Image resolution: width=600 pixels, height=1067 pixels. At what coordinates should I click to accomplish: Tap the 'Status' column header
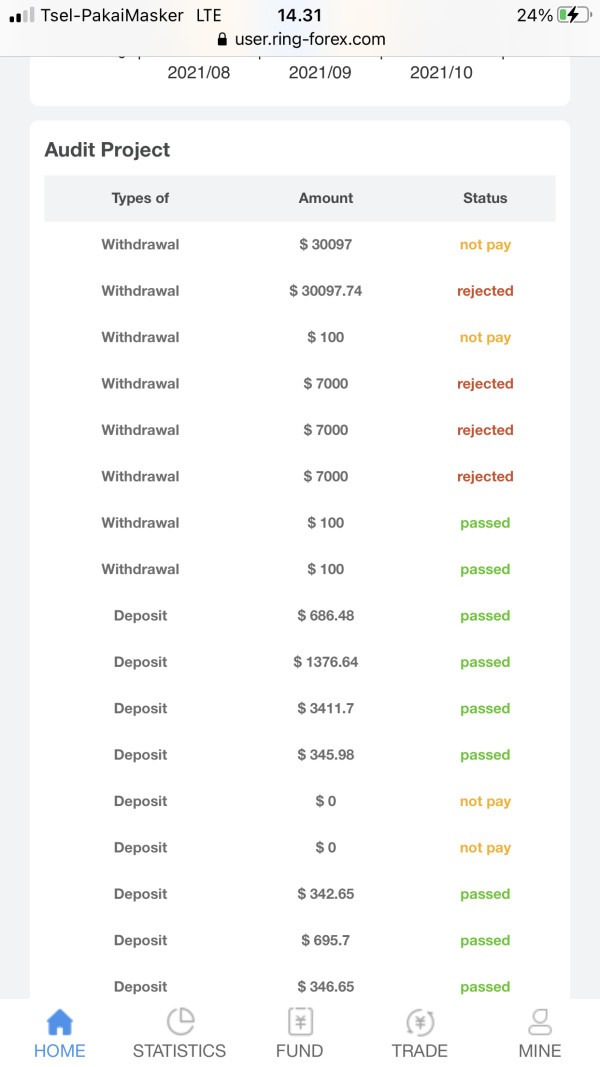pos(485,198)
